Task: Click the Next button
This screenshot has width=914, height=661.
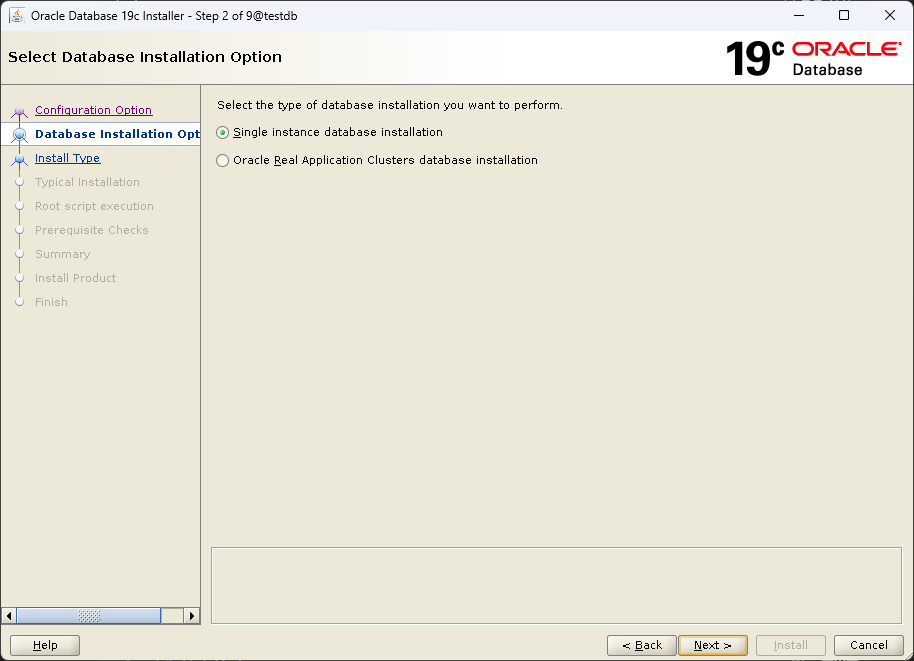Action: 713,645
